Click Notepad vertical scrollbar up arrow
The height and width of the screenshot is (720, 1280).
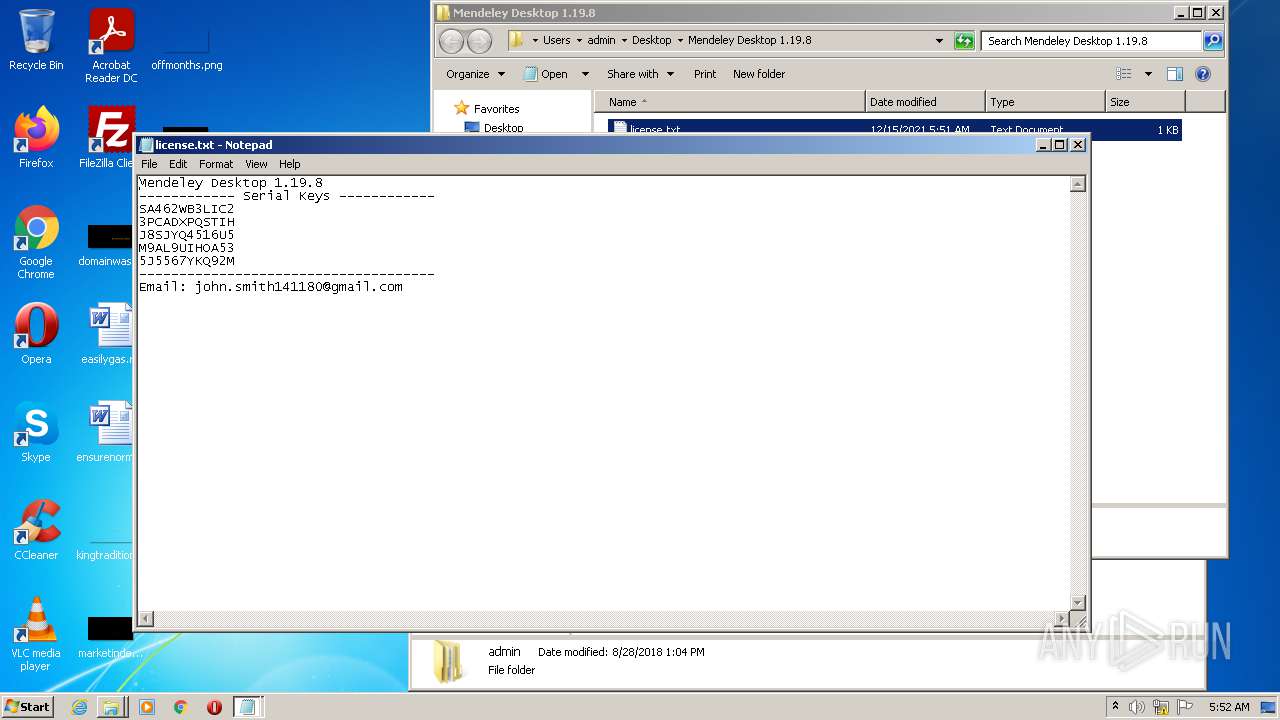pyautogui.click(x=1077, y=184)
